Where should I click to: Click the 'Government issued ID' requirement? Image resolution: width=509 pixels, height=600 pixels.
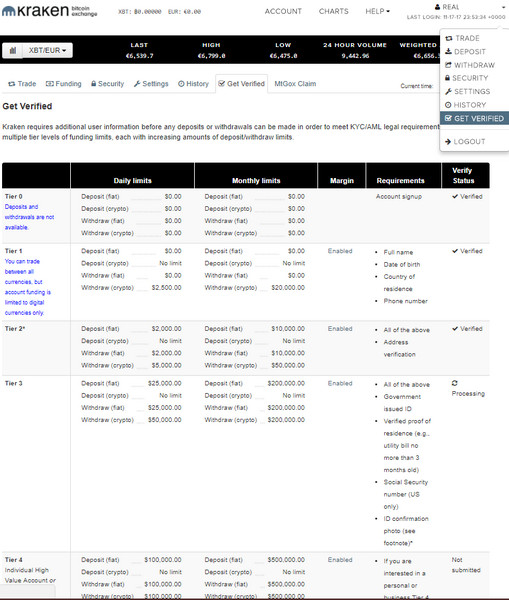pyautogui.click(x=402, y=403)
